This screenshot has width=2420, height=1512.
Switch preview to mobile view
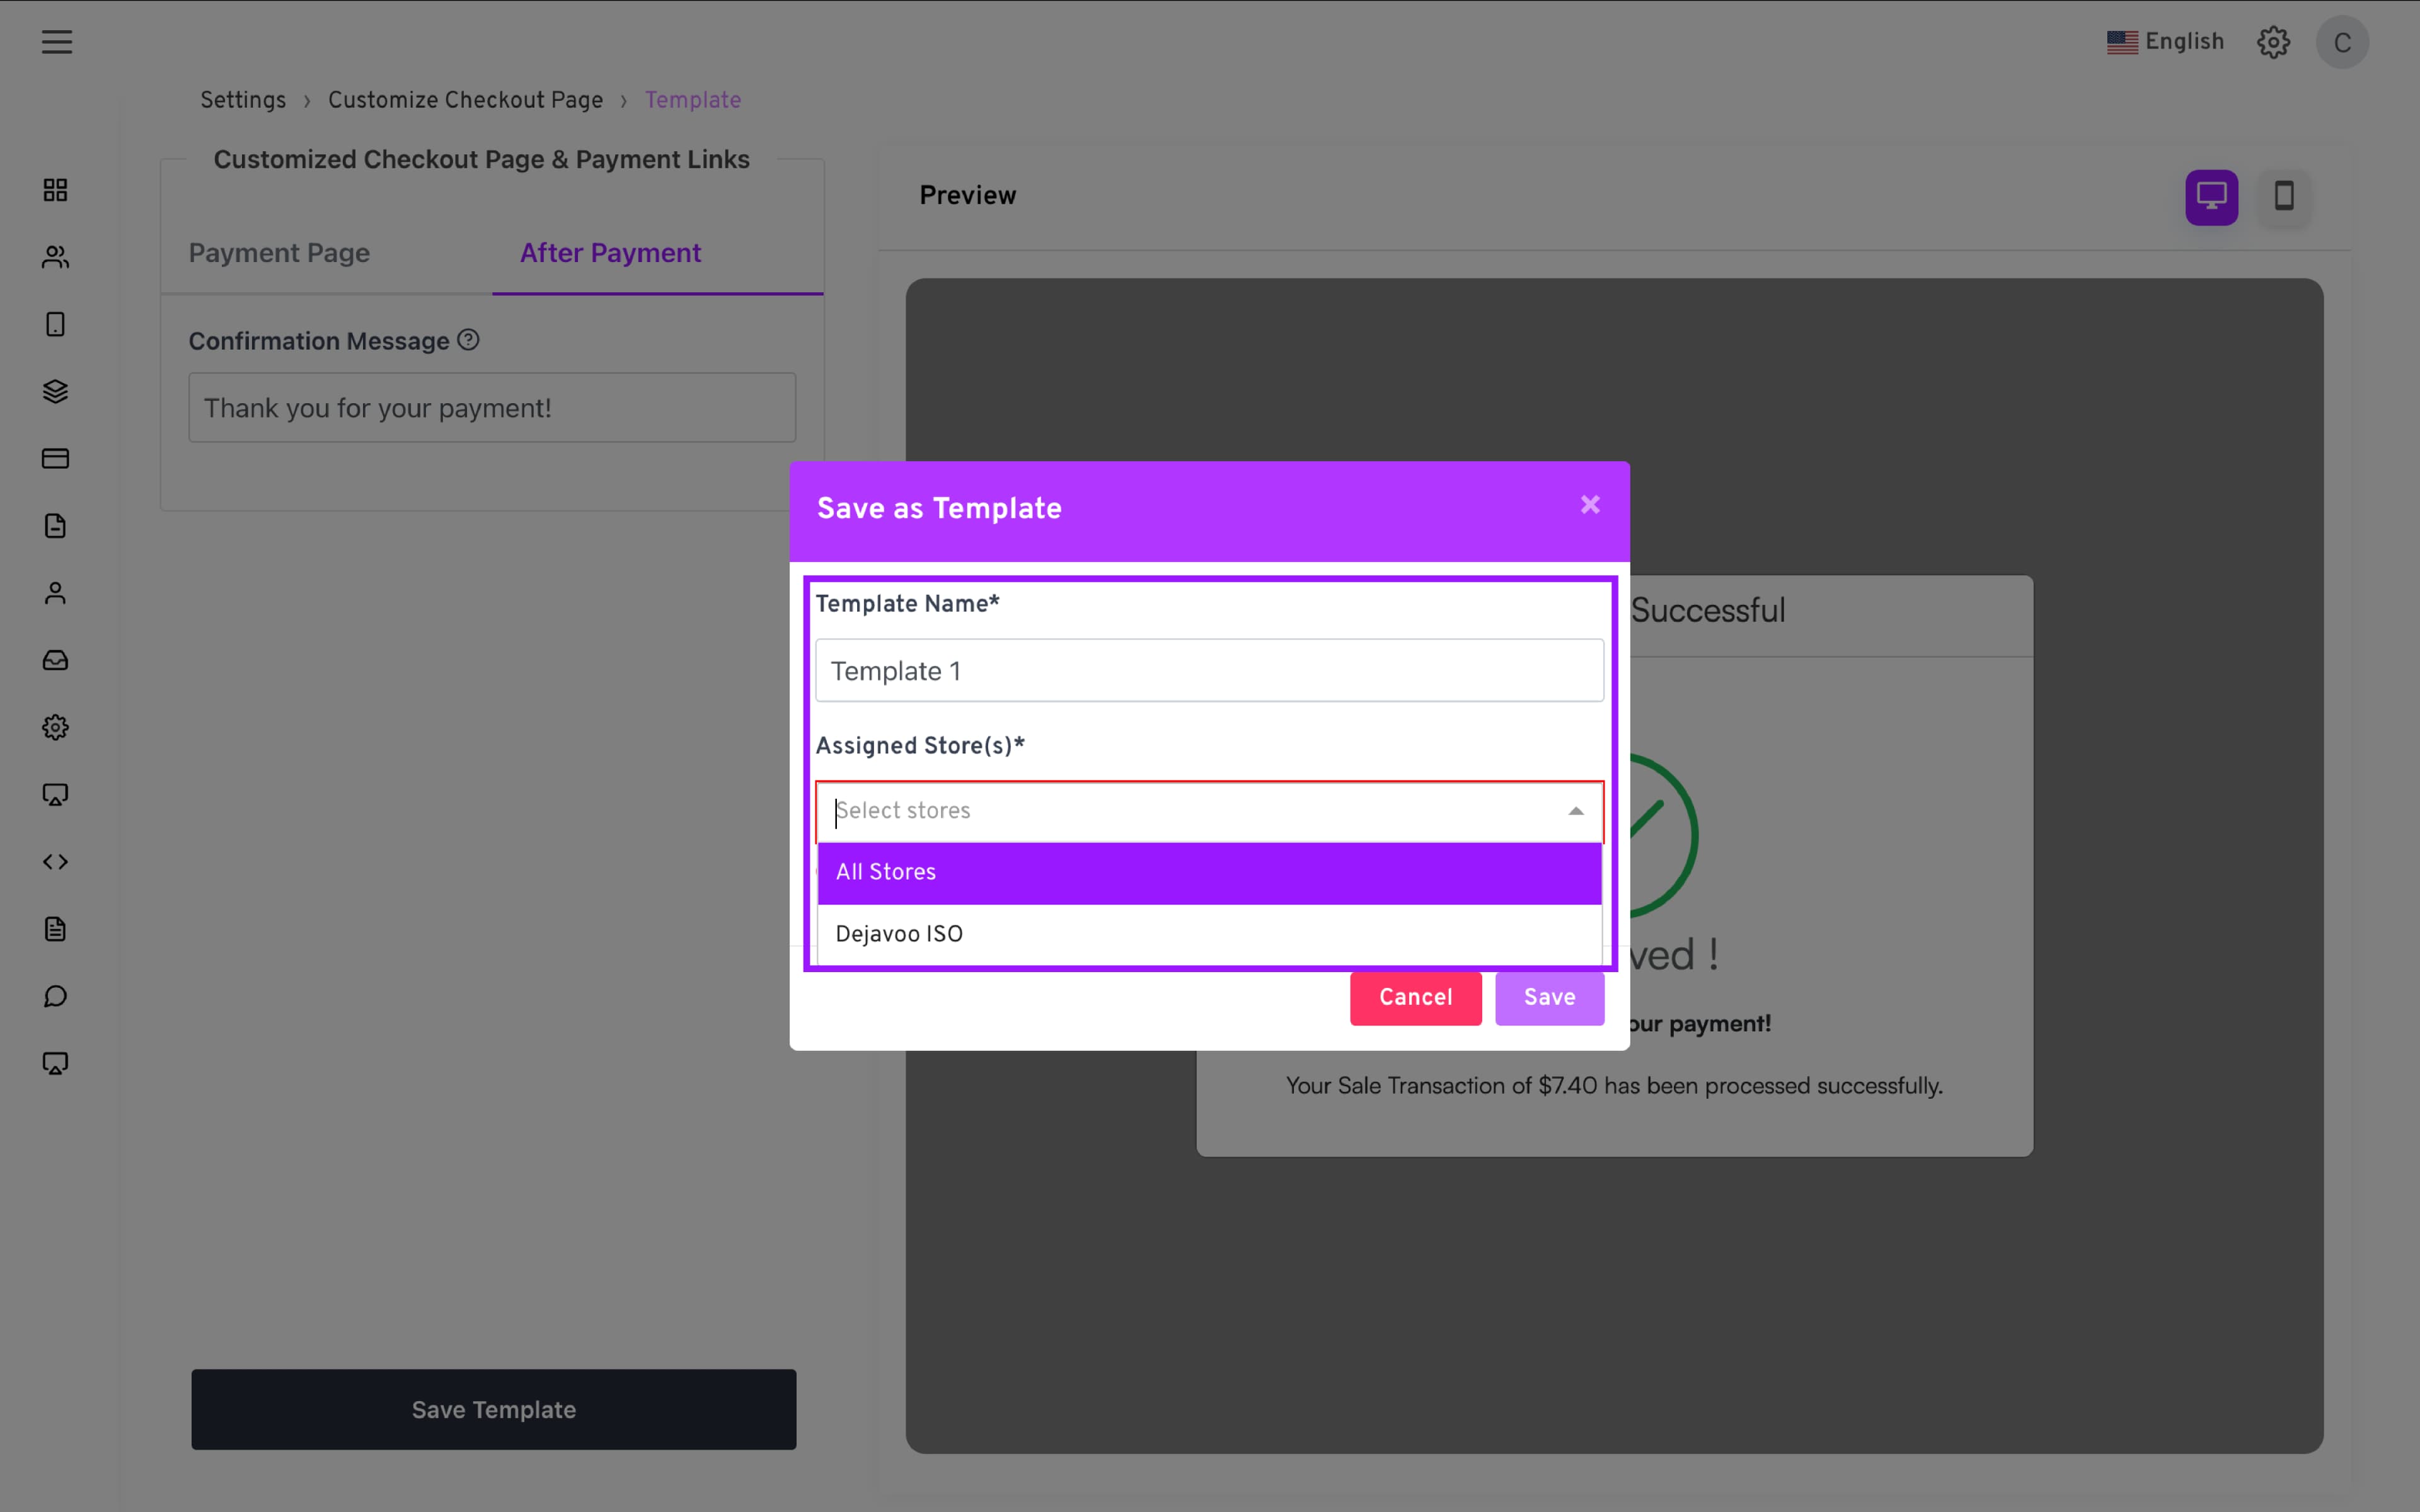coord(2284,197)
